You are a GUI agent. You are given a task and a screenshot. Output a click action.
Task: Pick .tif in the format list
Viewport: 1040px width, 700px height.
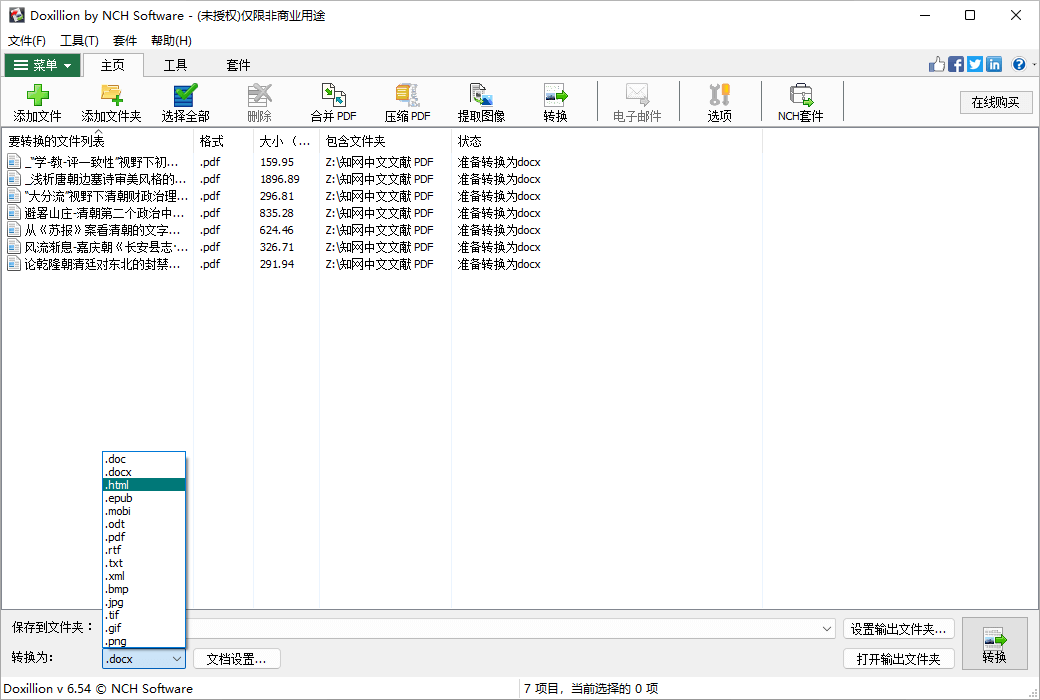[144, 615]
